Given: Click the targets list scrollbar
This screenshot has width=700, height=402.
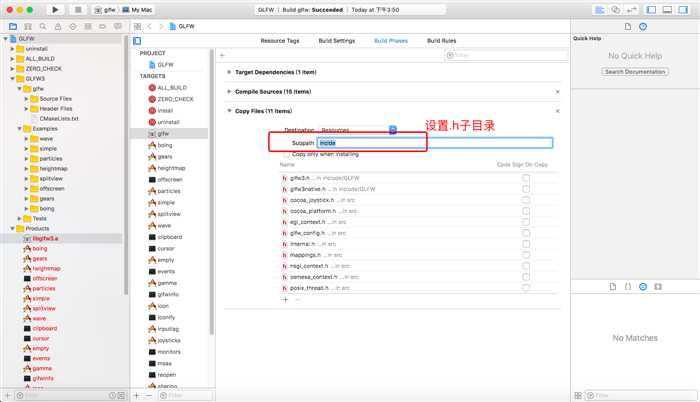Looking at the screenshot, I should [212, 192].
